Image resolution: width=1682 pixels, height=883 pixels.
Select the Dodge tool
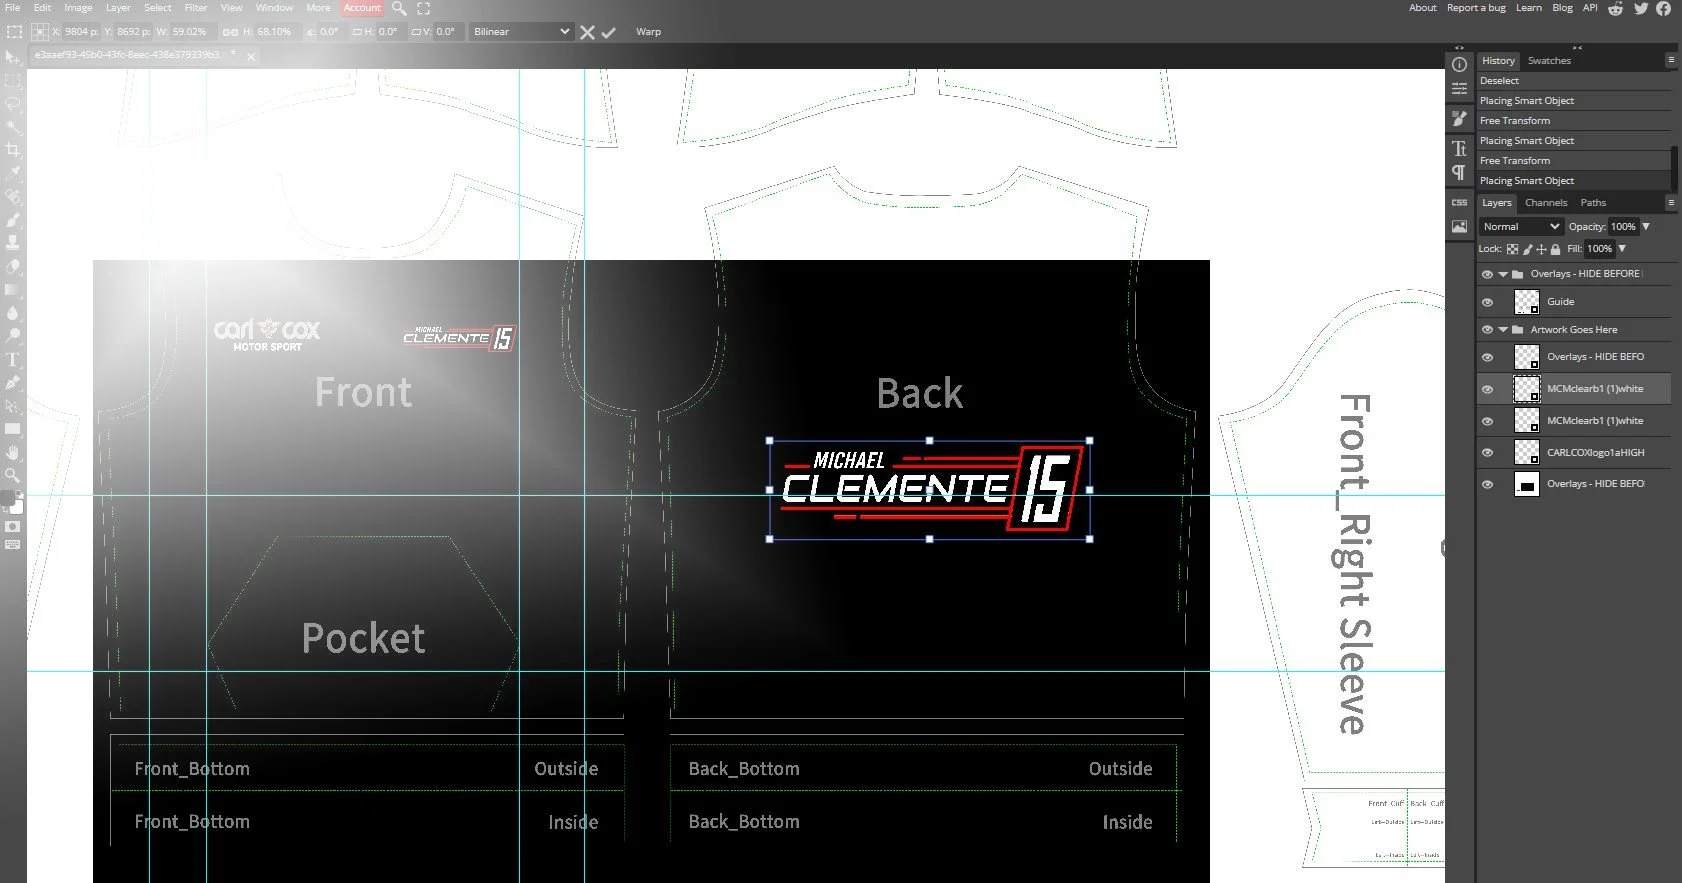click(x=13, y=335)
